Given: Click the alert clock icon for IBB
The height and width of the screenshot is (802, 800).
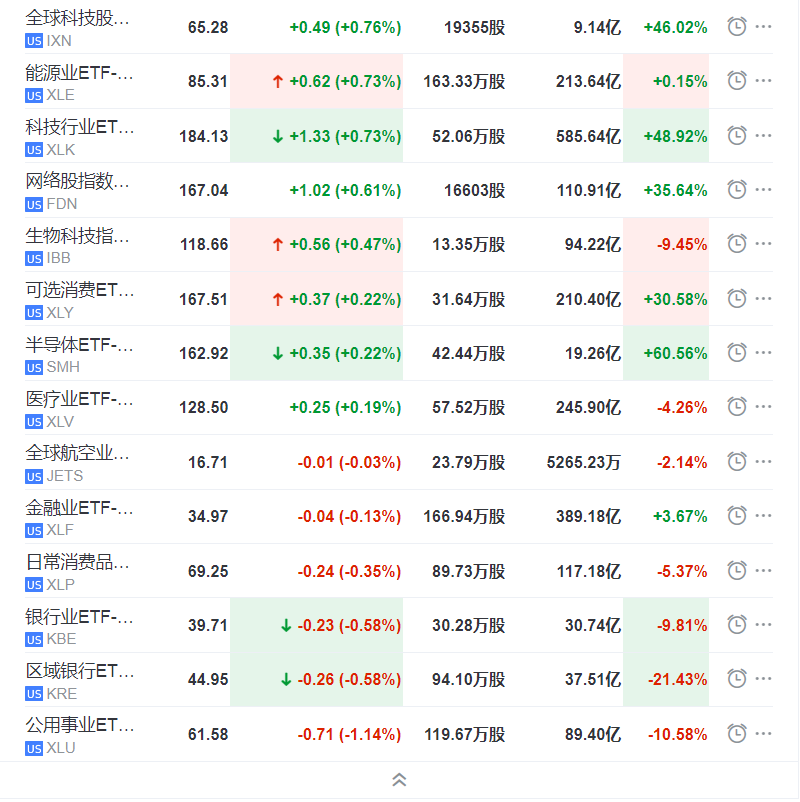Looking at the screenshot, I should point(736,242).
